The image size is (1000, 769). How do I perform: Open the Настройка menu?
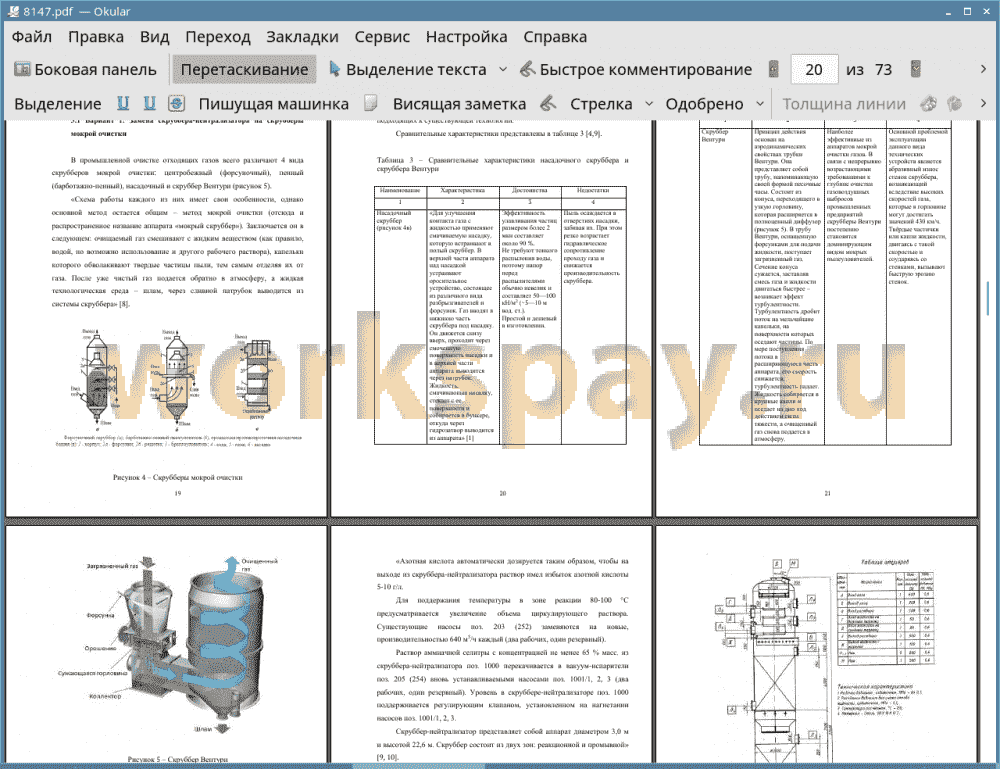click(x=466, y=37)
